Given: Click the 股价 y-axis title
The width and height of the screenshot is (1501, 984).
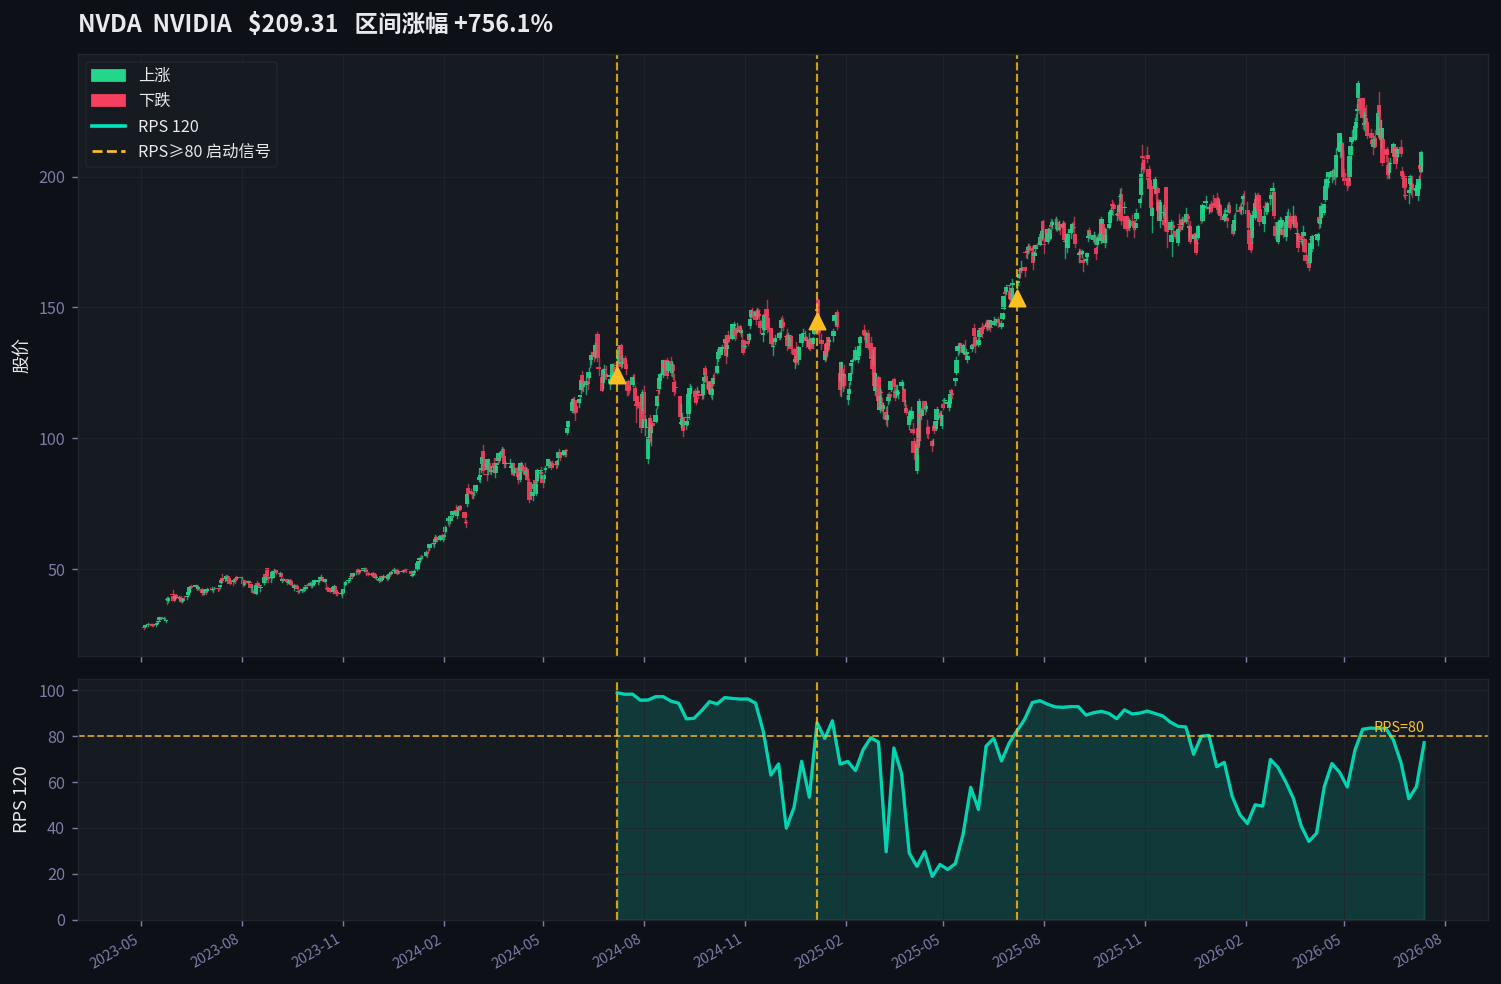Looking at the screenshot, I should click(x=21, y=356).
